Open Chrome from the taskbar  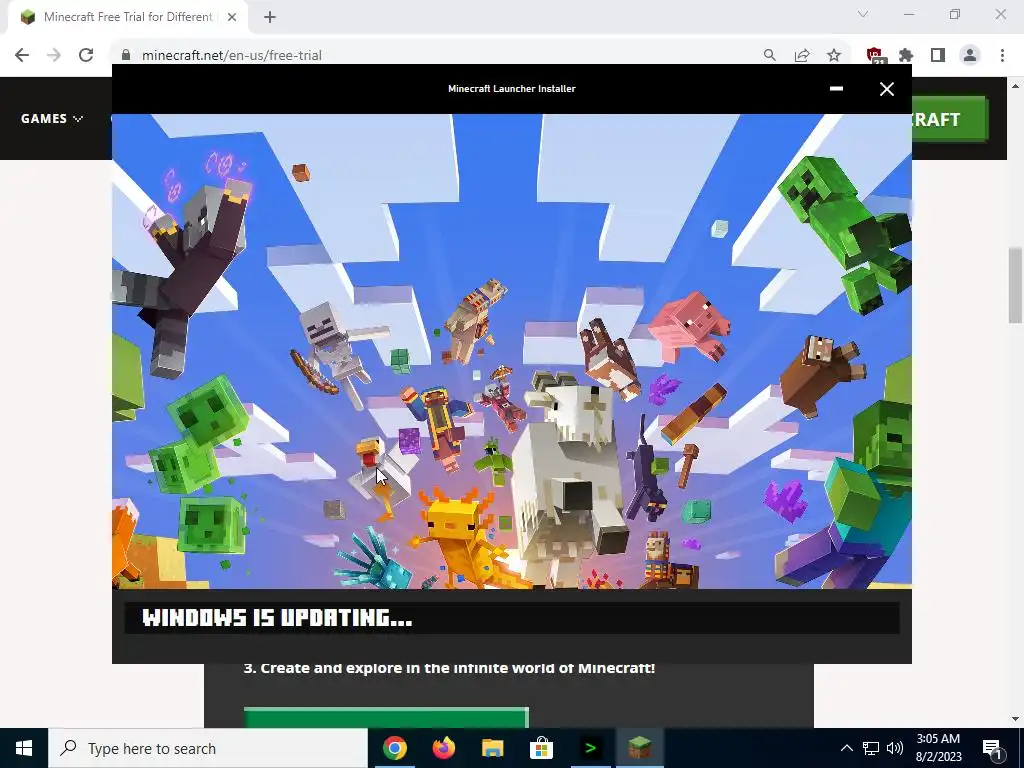coord(394,748)
